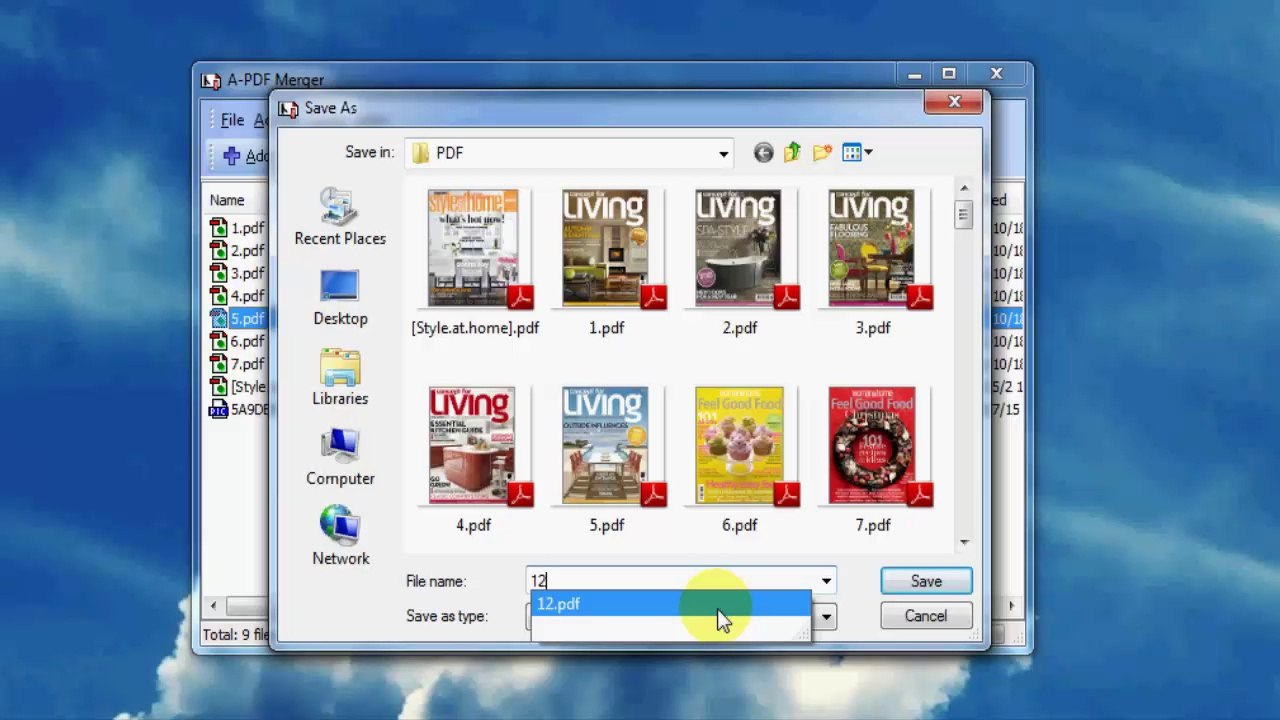Click the A-PDF Merger horizontal scrollbar left arrow
Viewport: 1280px width, 720px height.
coord(212,606)
